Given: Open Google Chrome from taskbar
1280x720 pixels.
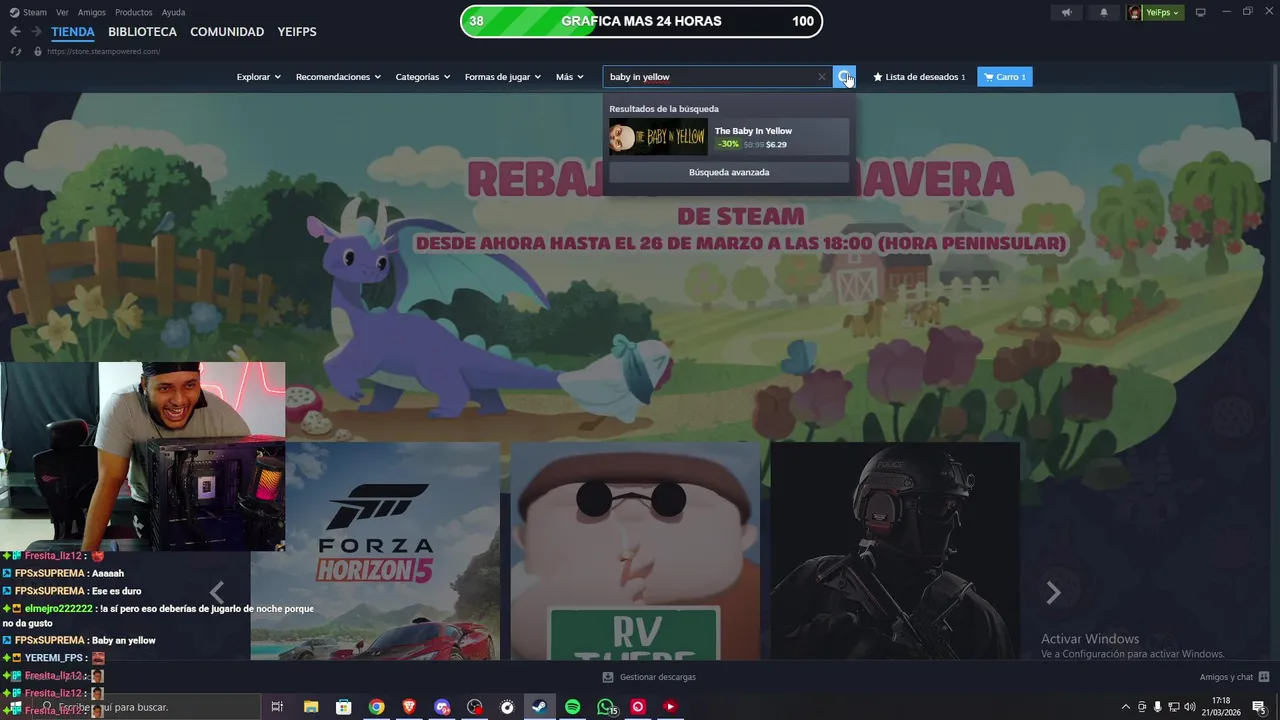Looking at the screenshot, I should [376, 707].
